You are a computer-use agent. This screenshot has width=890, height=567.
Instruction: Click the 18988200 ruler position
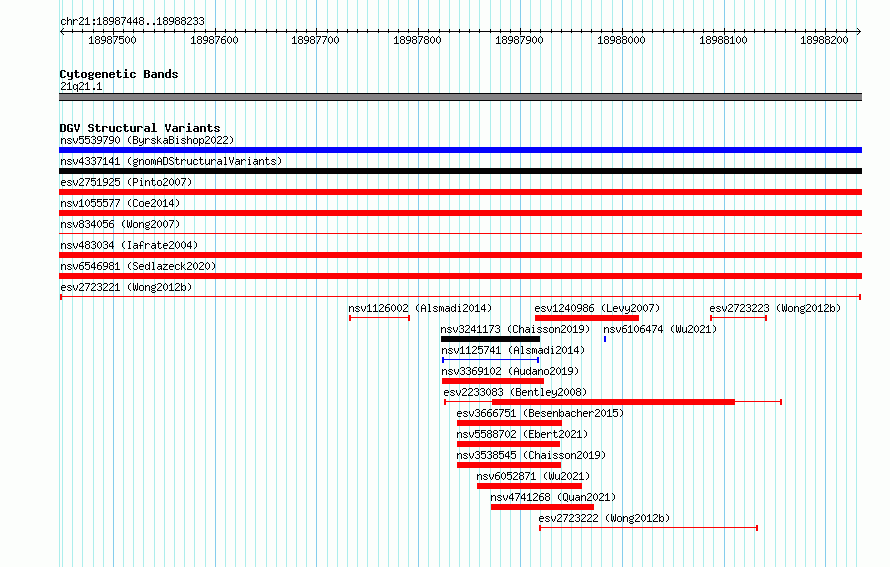pos(824,40)
